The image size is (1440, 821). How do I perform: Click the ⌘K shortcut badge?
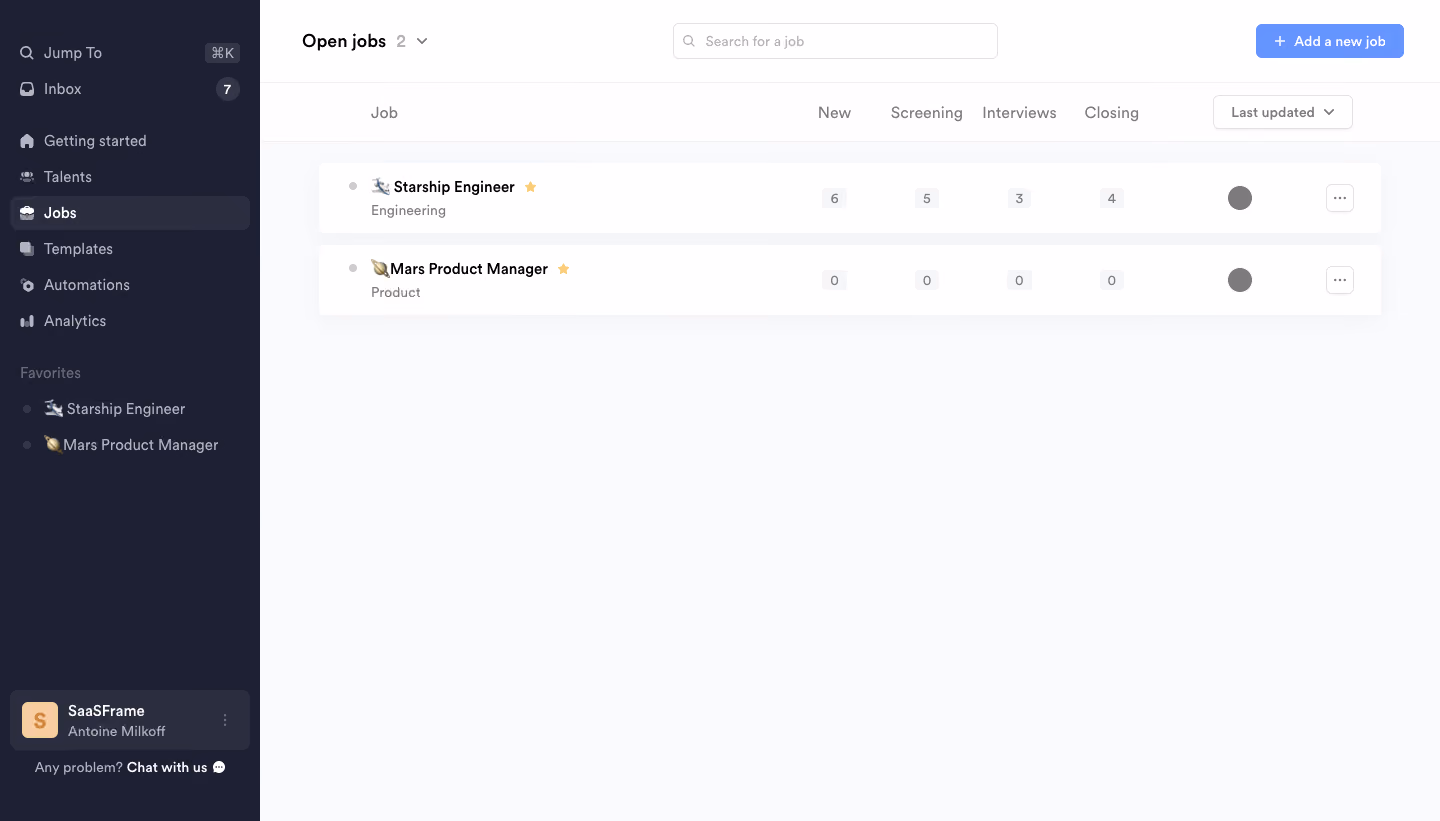pos(222,53)
